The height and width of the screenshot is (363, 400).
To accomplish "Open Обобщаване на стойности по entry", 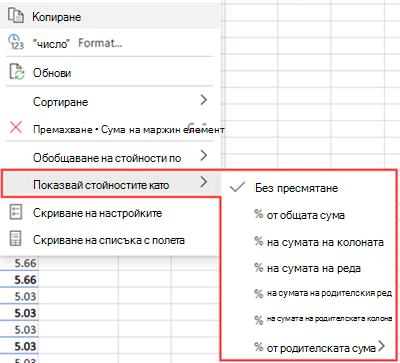I will [110, 157].
